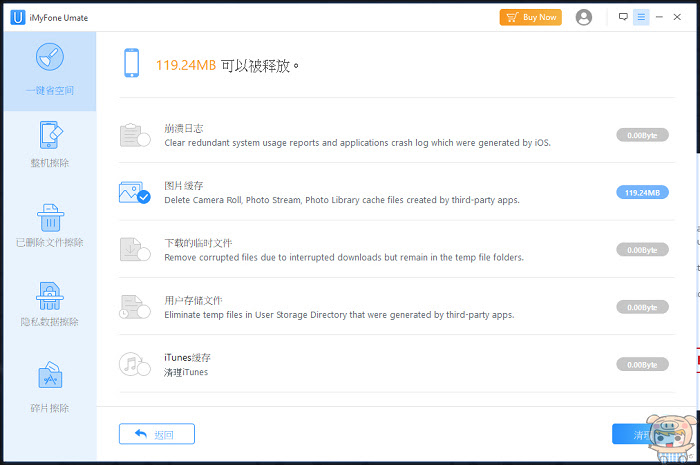Screen dimensions: 700x465
Task: Open the hamburger menu icon
Action: (x=641, y=17)
